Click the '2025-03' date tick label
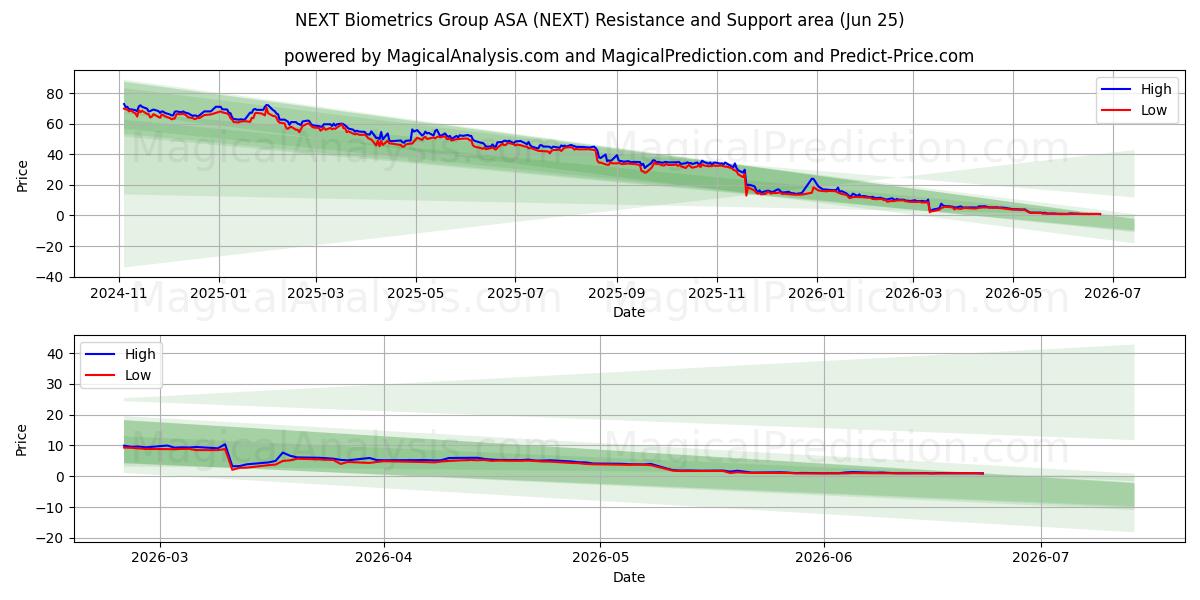1200x600 pixels. tap(316, 295)
